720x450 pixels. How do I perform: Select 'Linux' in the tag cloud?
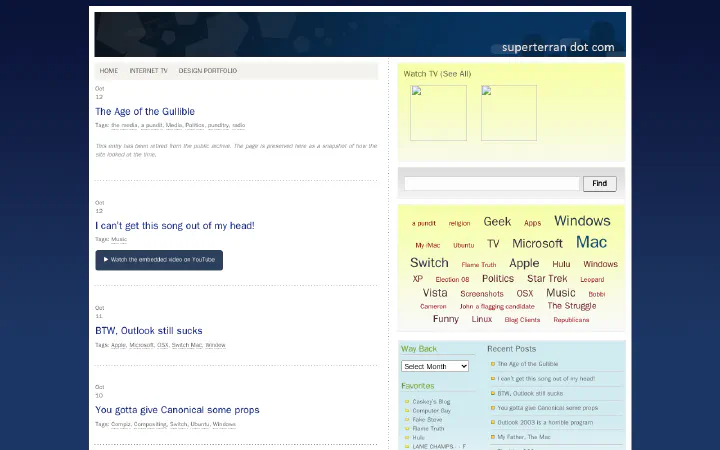click(482, 319)
